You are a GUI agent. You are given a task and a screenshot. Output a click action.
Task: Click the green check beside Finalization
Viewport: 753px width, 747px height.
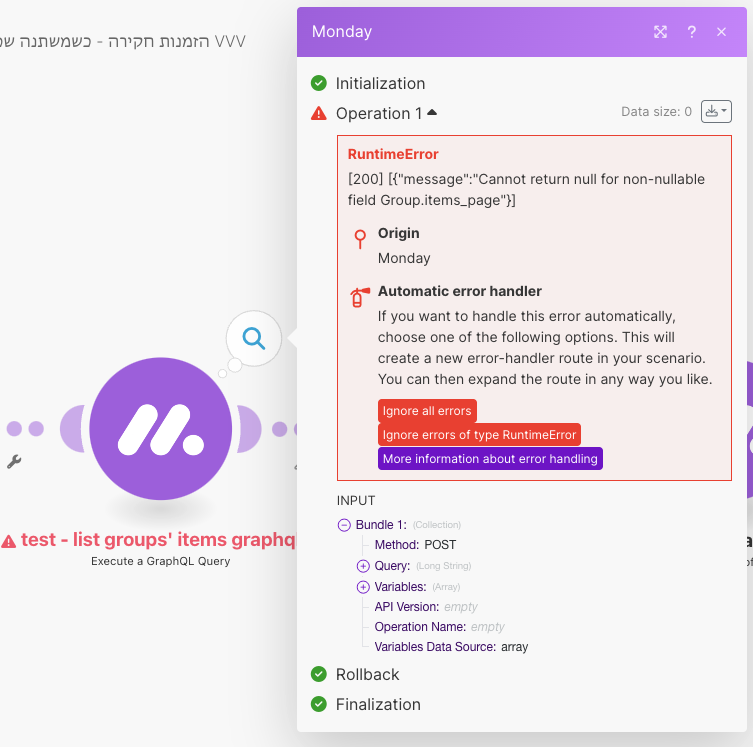pos(319,704)
